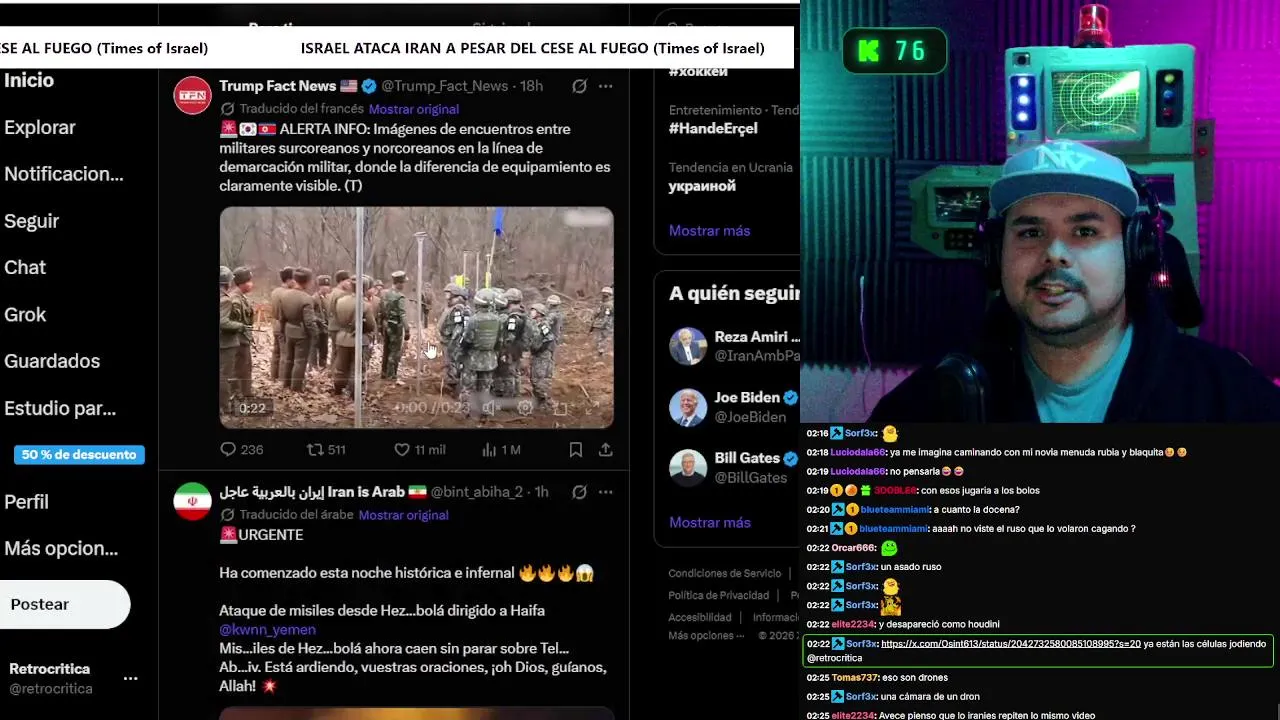Click the 0:22 remaining time label on video
Screen dimensions: 1280x720
[252, 408]
